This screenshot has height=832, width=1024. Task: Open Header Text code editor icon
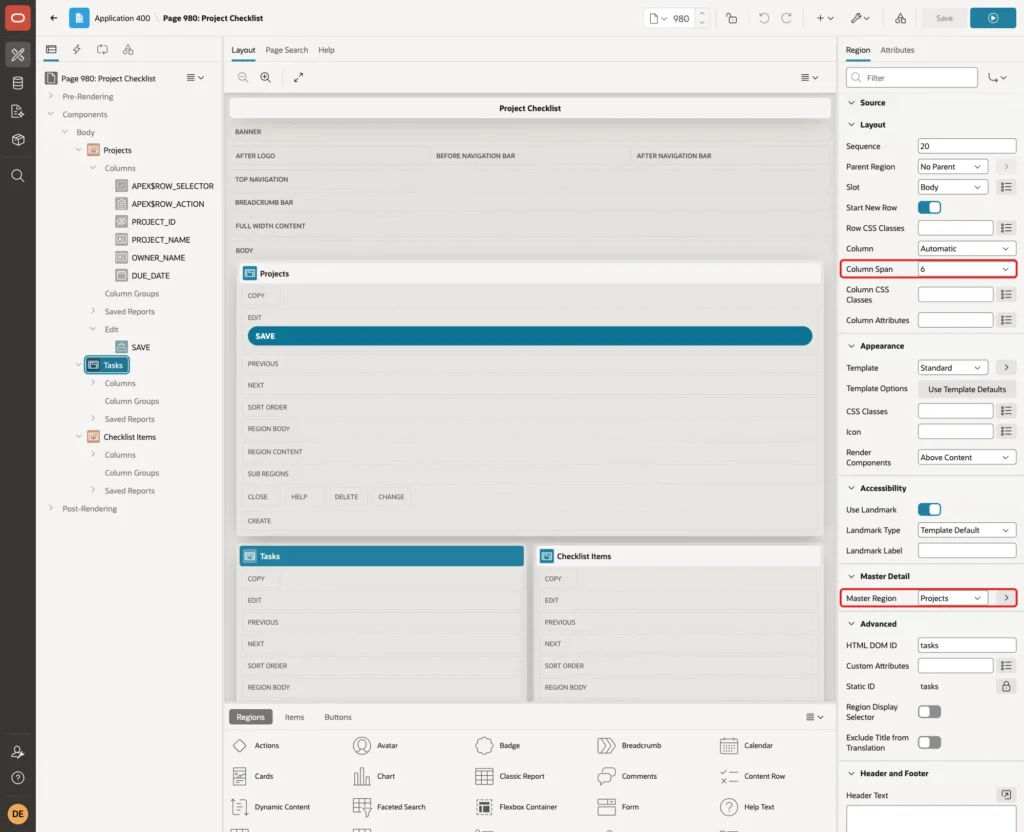pos(1006,795)
